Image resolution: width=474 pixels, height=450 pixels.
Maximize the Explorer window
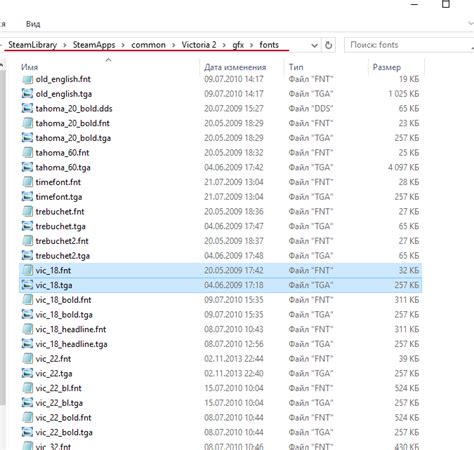pyautogui.click(x=446, y=4)
